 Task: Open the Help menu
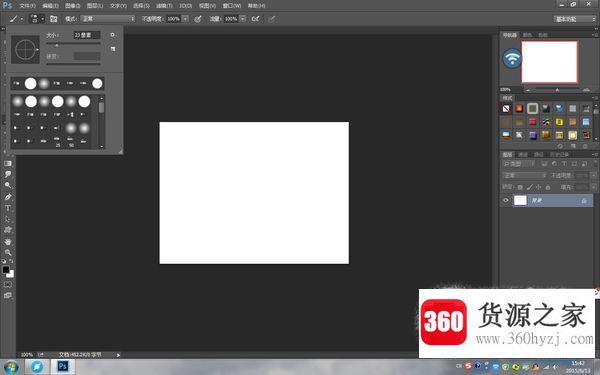tap(256, 6)
